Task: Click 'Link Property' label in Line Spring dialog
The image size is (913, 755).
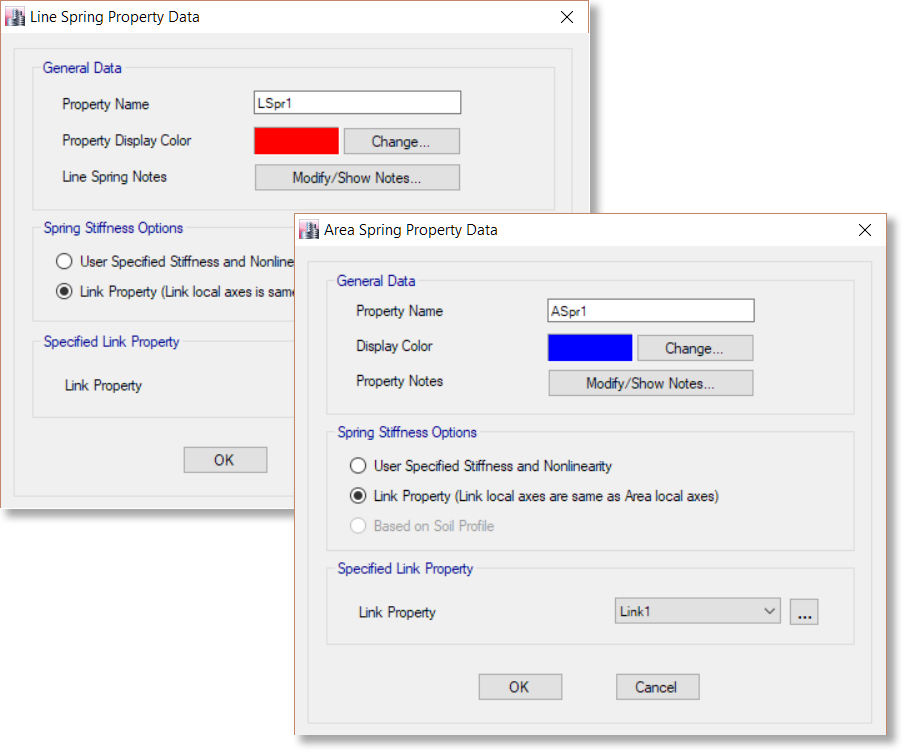Action: [x=104, y=385]
